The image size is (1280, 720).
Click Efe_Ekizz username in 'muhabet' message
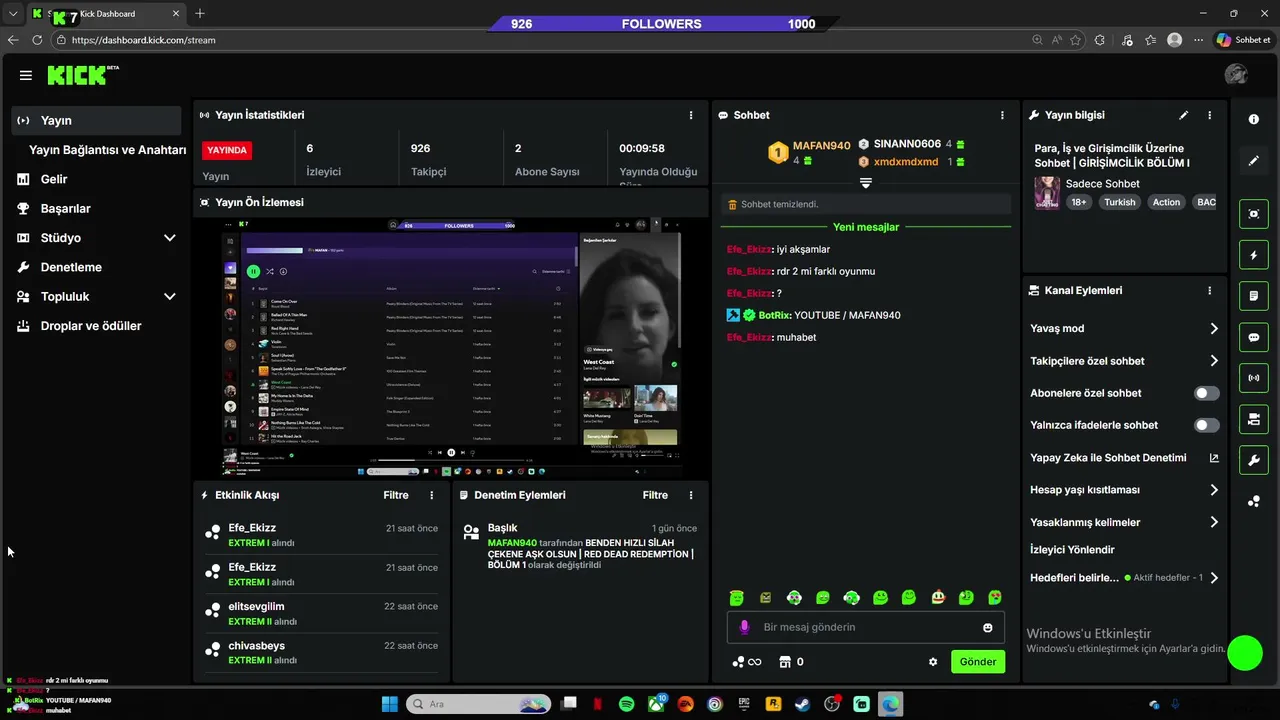tap(750, 337)
